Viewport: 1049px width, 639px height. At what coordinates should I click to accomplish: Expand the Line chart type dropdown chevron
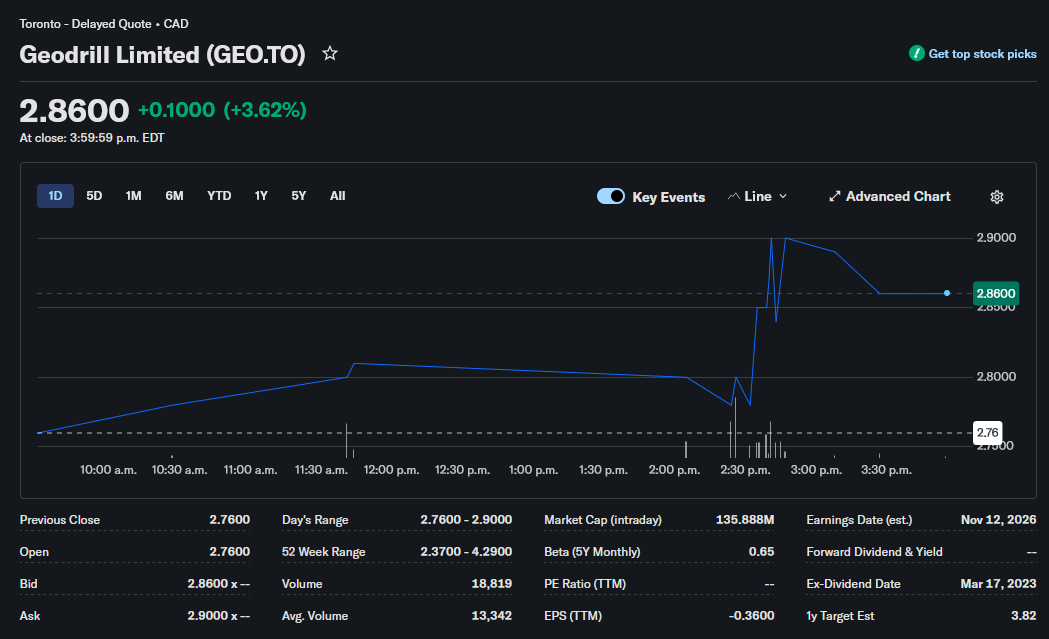click(x=783, y=197)
